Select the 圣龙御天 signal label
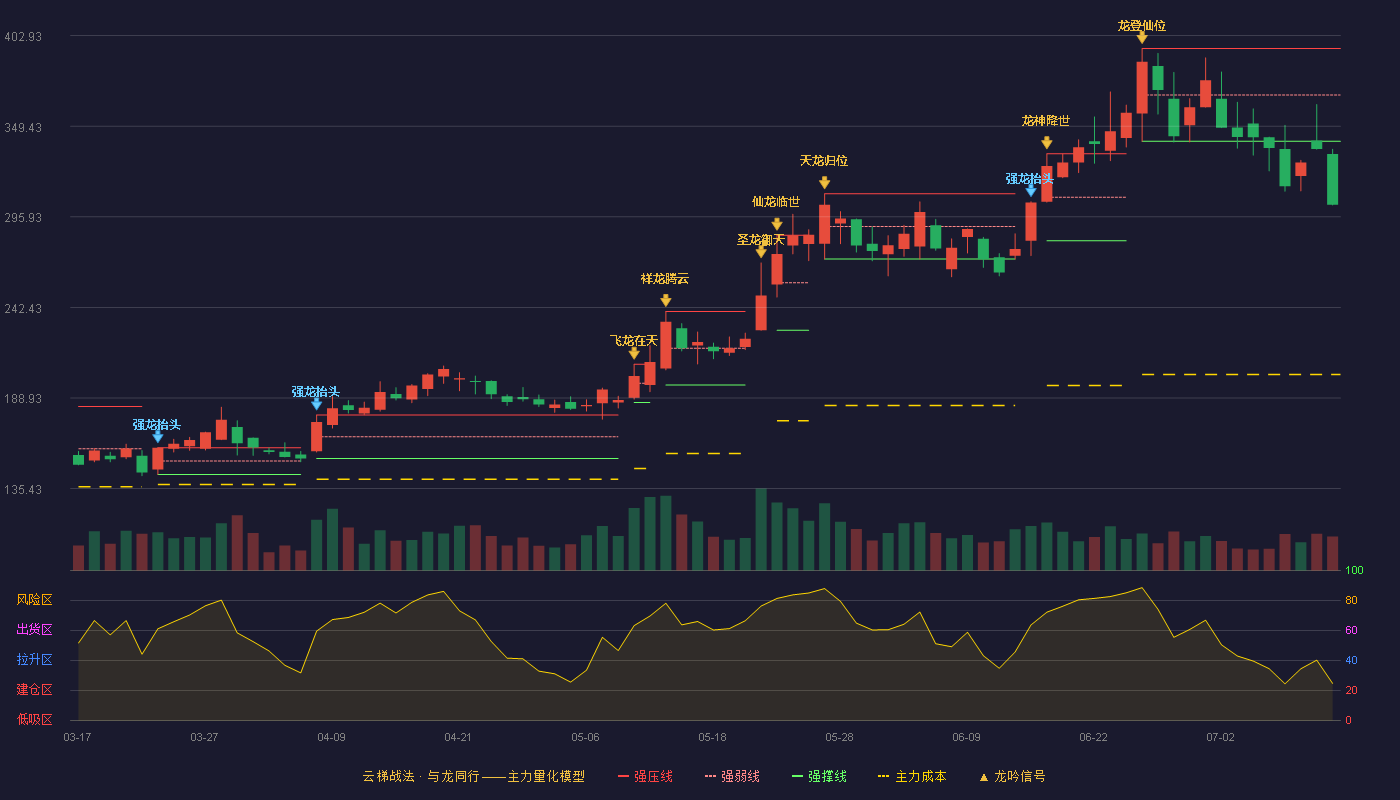The height and width of the screenshot is (800, 1400). [761, 239]
